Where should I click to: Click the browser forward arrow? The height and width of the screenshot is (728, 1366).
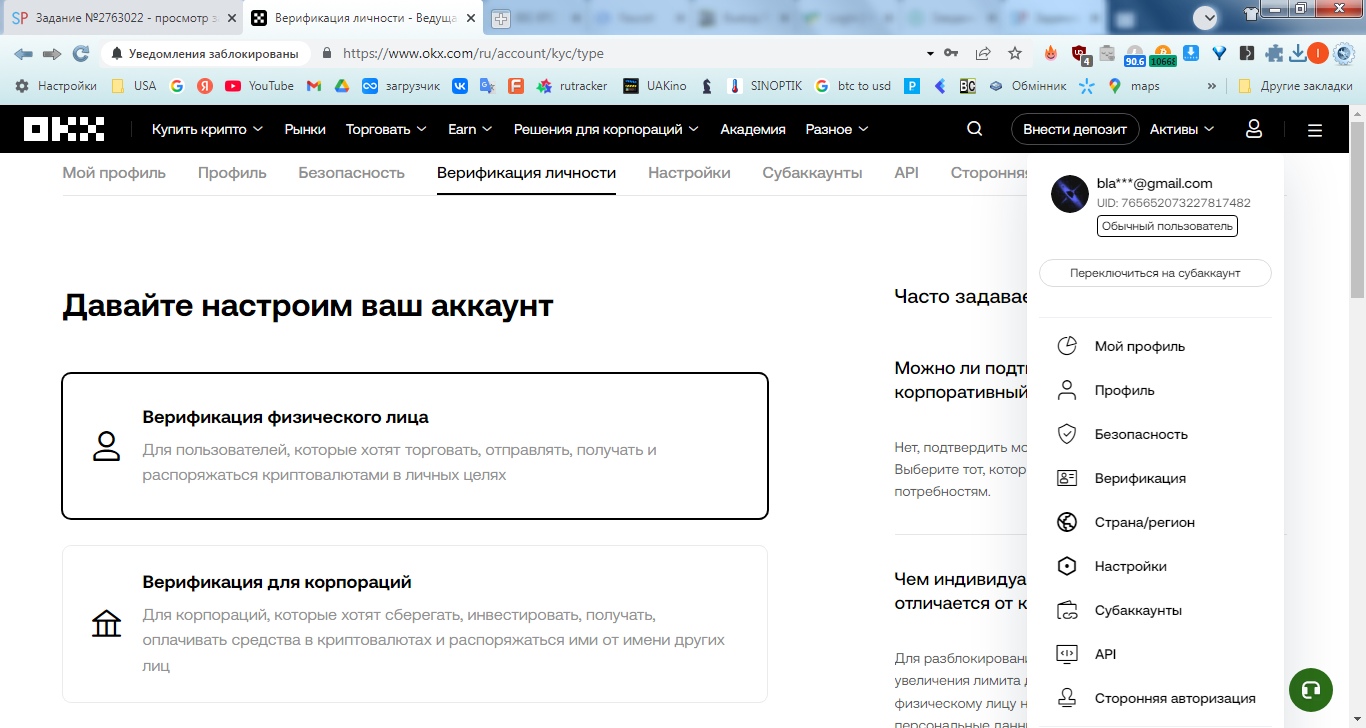[x=52, y=53]
